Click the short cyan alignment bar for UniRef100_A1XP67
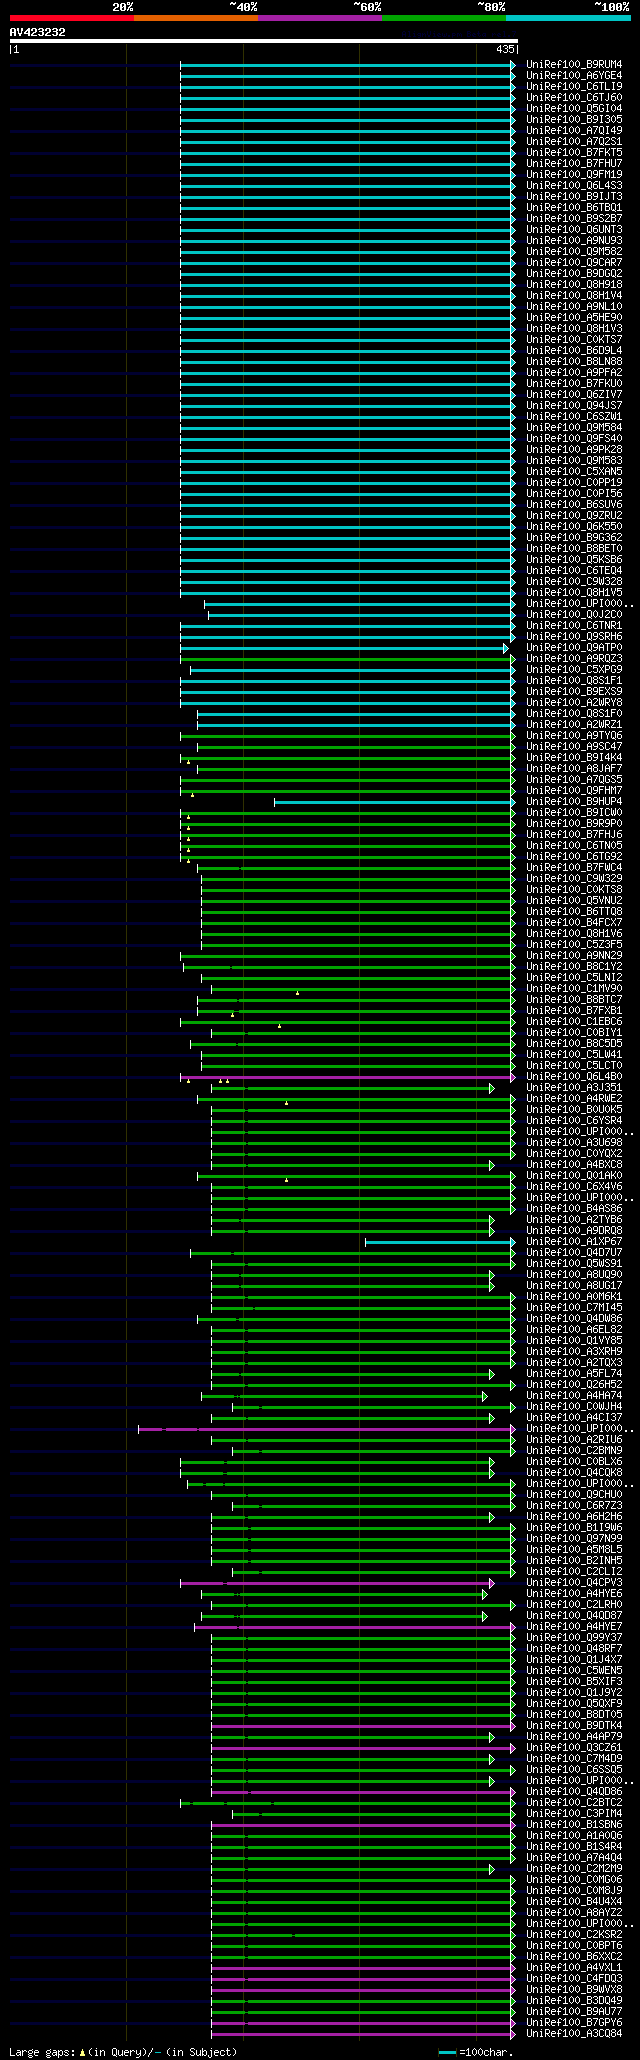The width and height of the screenshot is (640, 2060). click(439, 1242)
